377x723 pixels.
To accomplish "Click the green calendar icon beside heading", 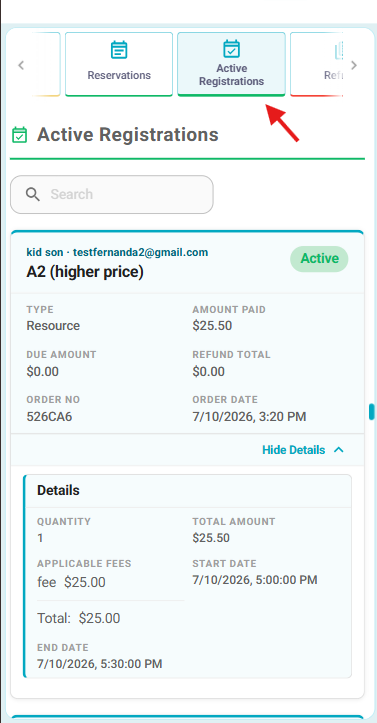I will click(x=19, y=135).
